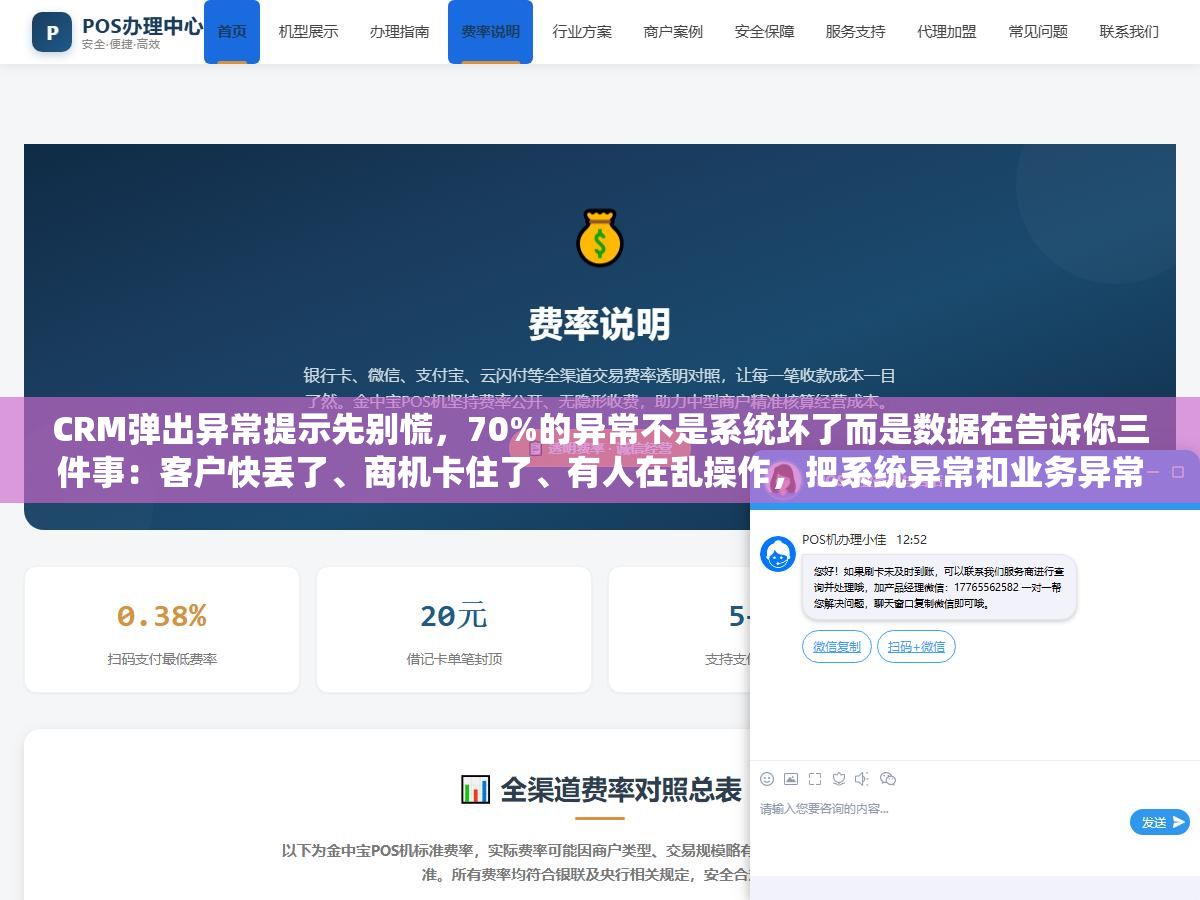
Task: Click the 20元 借记卡单笔封顶 card
Action: [454, 630]
